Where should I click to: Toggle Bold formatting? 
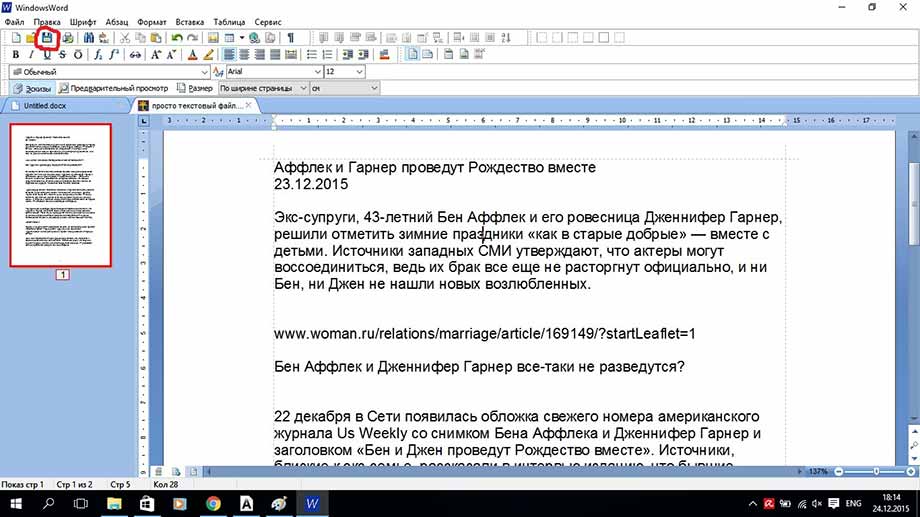[x=16, y=55]
